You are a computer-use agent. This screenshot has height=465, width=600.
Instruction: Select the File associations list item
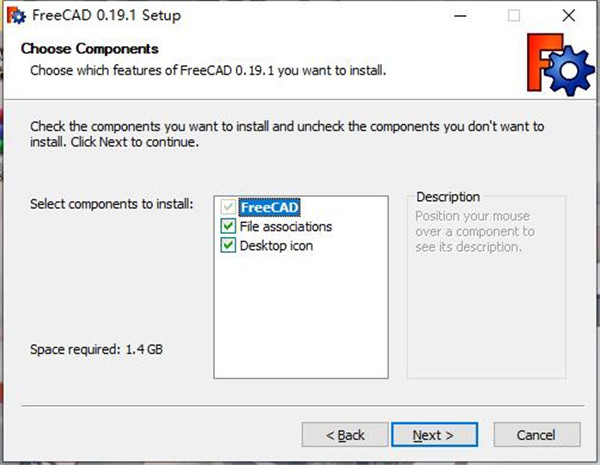(285, 227)
